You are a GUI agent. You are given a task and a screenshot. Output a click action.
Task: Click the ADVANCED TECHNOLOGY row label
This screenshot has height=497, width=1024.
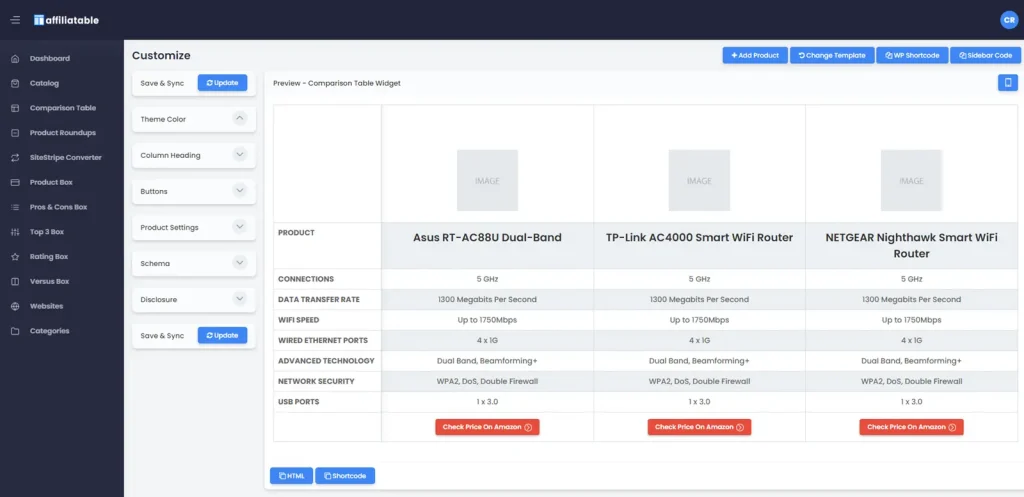click(326, 361)
